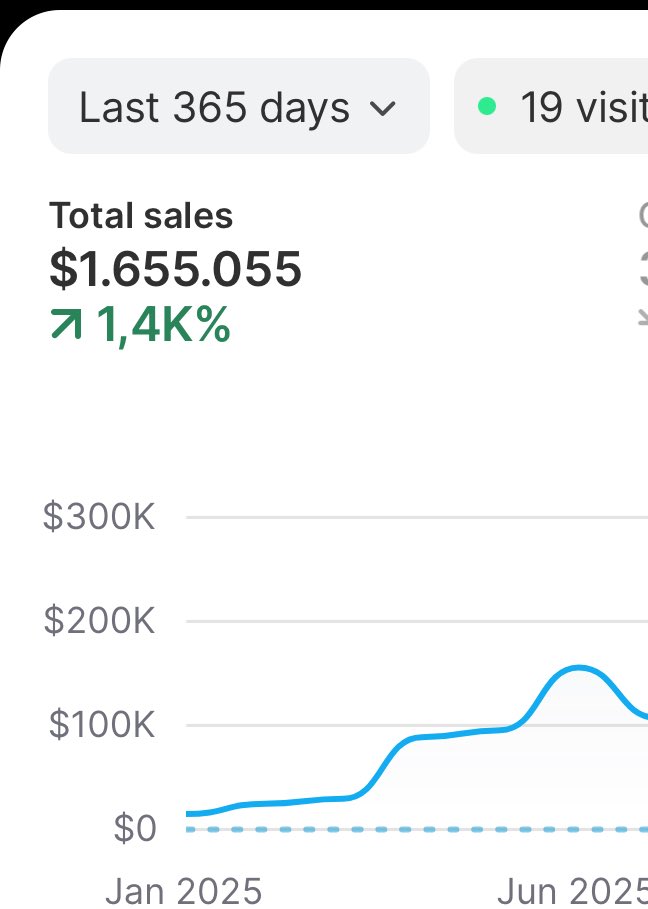Click the dashed comparison period line

(417, 830)
